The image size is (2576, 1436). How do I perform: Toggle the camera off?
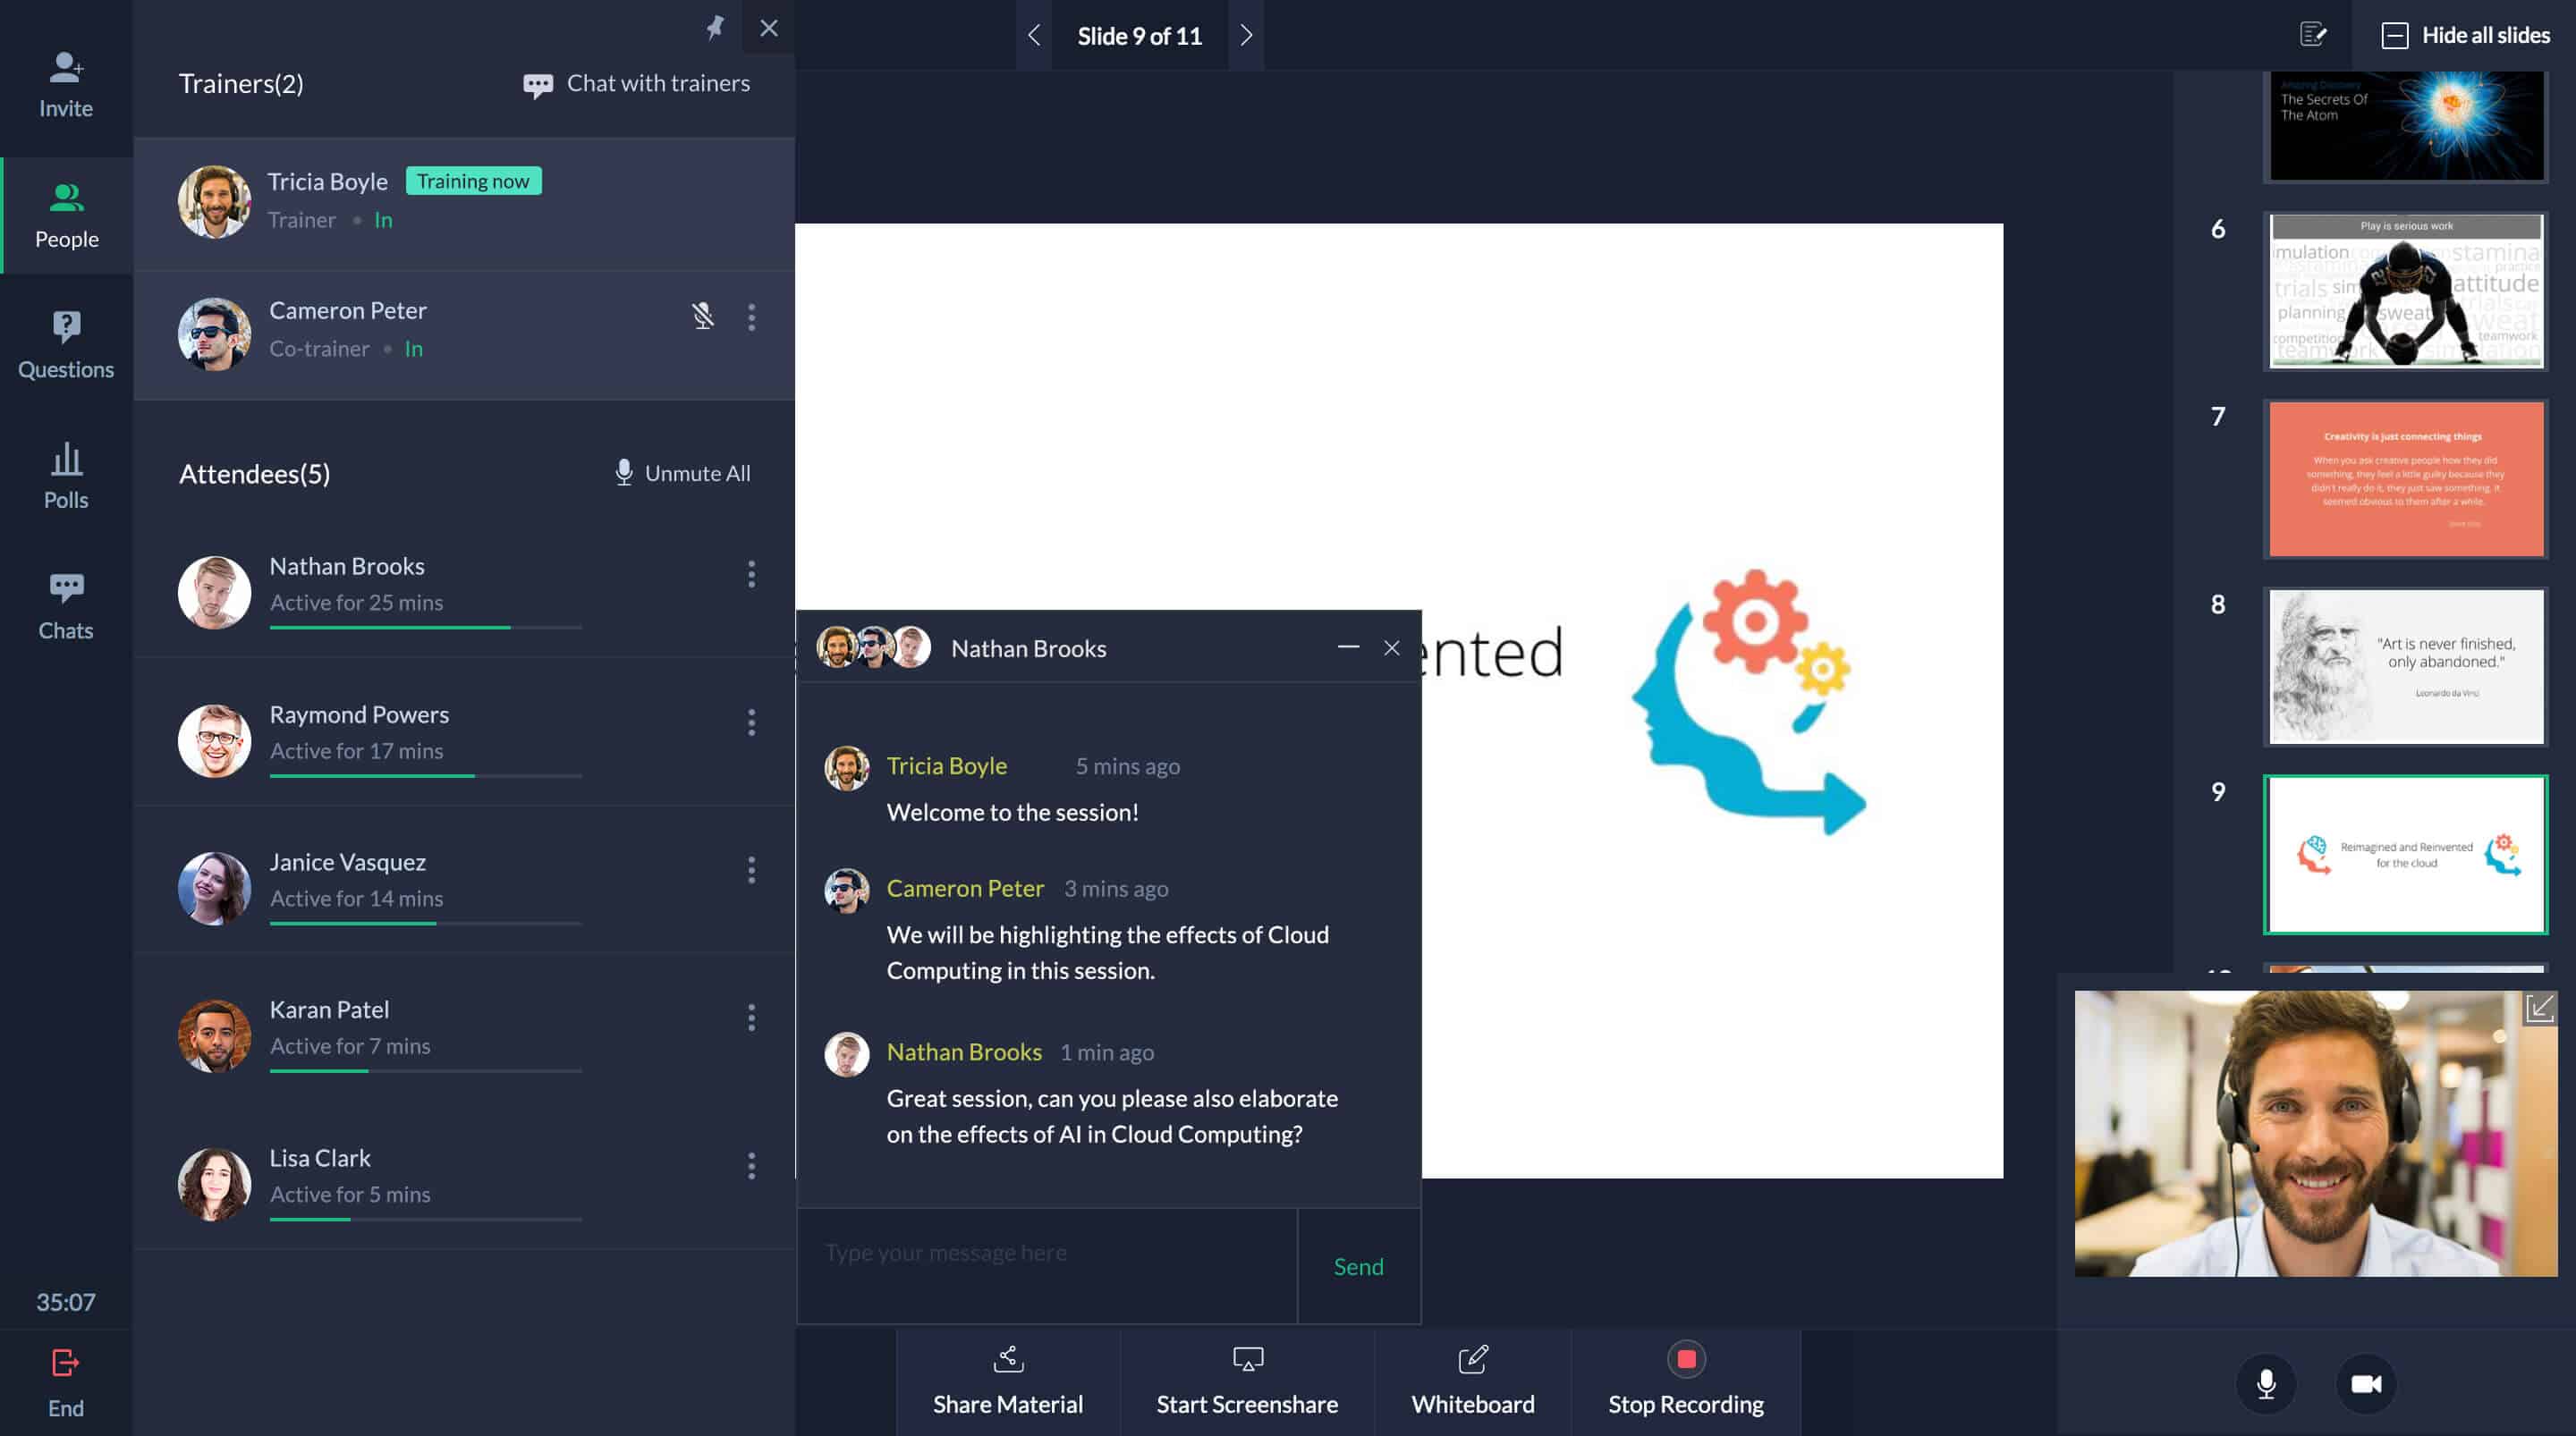point(2366,1383)
